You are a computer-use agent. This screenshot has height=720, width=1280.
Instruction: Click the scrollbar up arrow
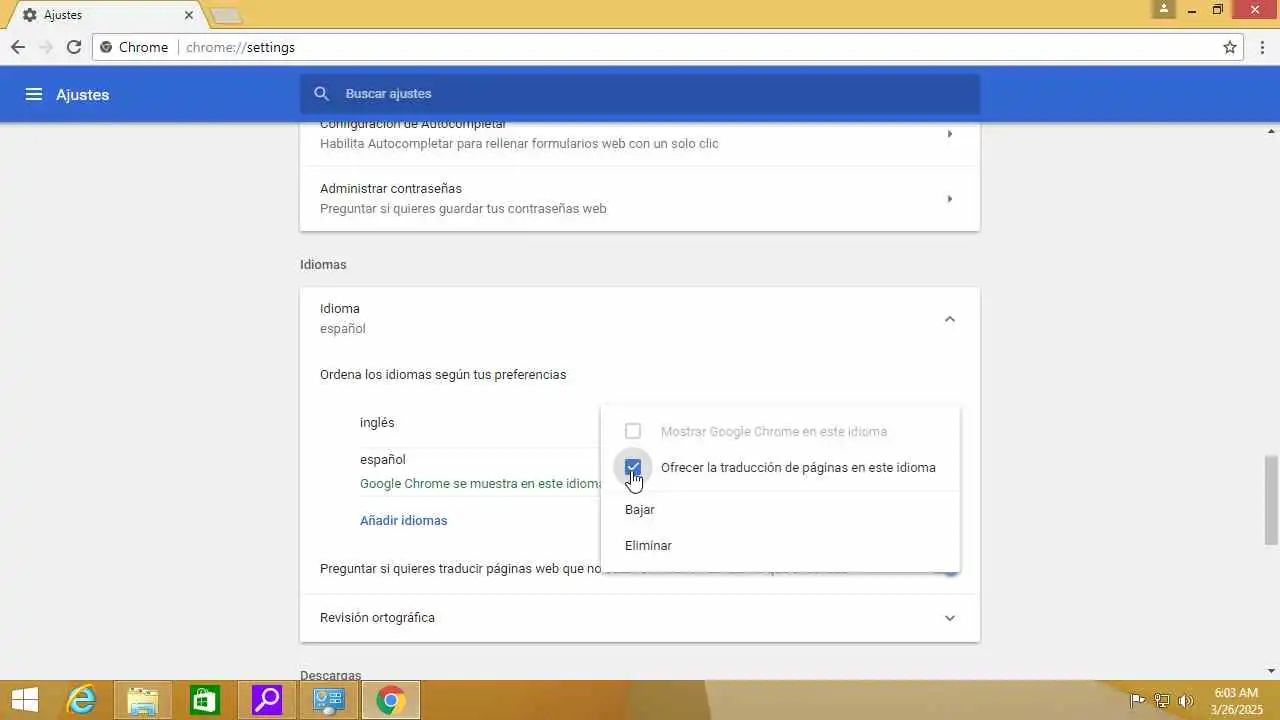[x=1272, y=131]
